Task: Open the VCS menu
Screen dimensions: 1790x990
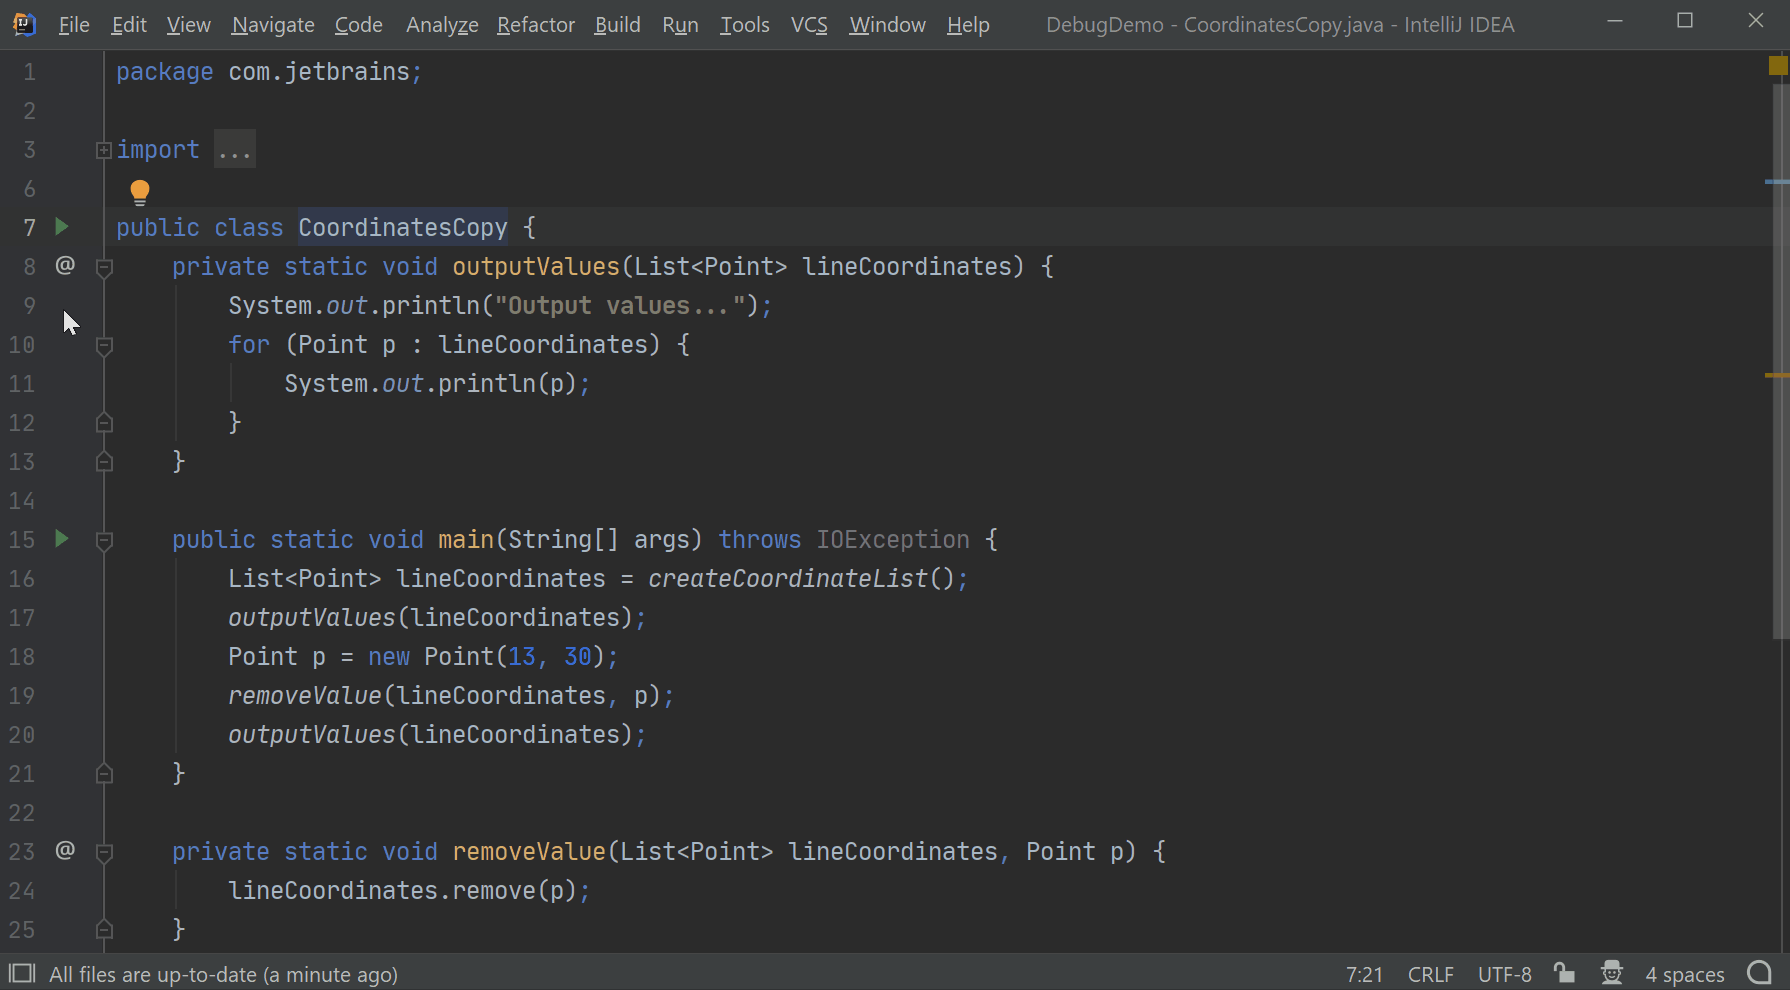Action: 808,24
